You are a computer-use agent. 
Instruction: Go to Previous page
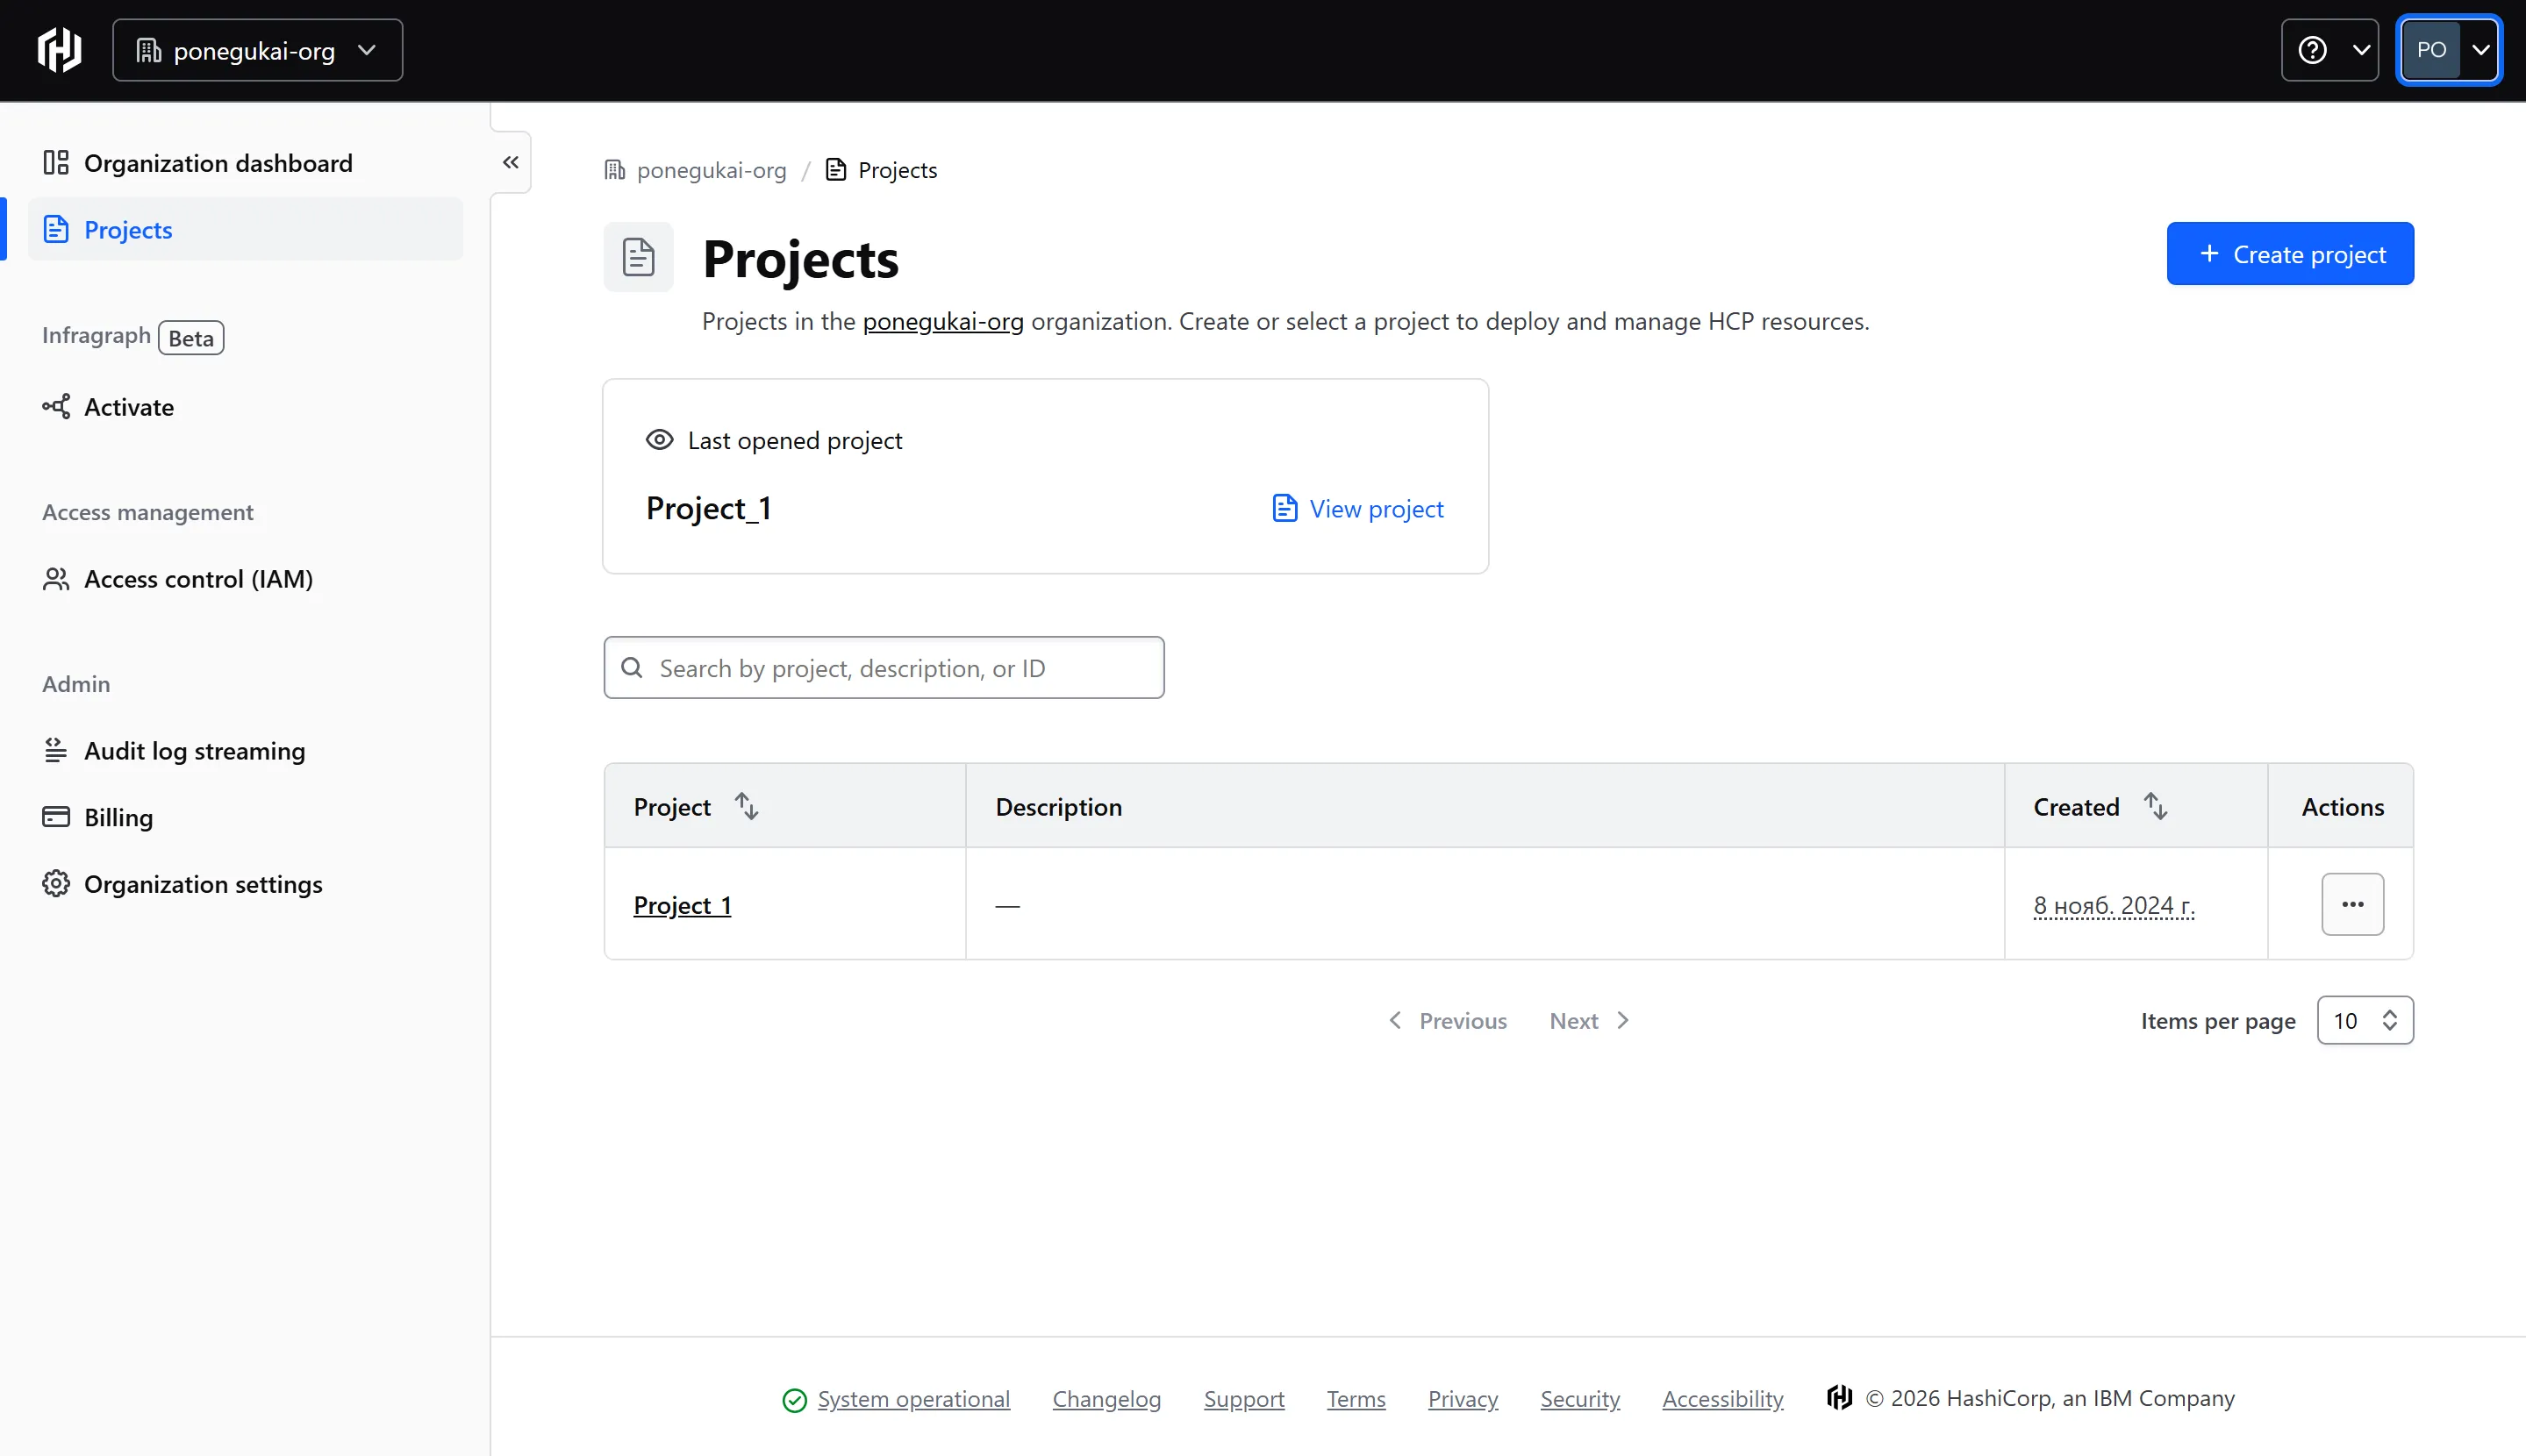1448,1021
